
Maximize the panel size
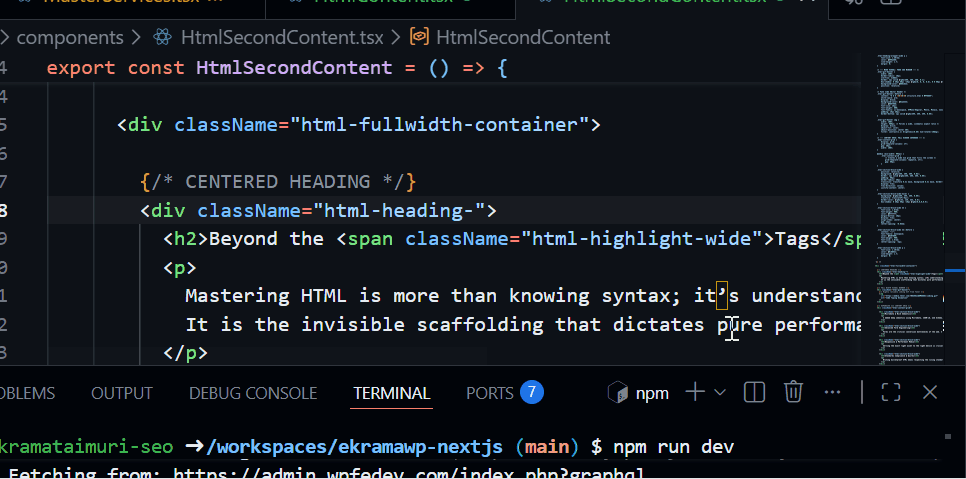(891, 392)
